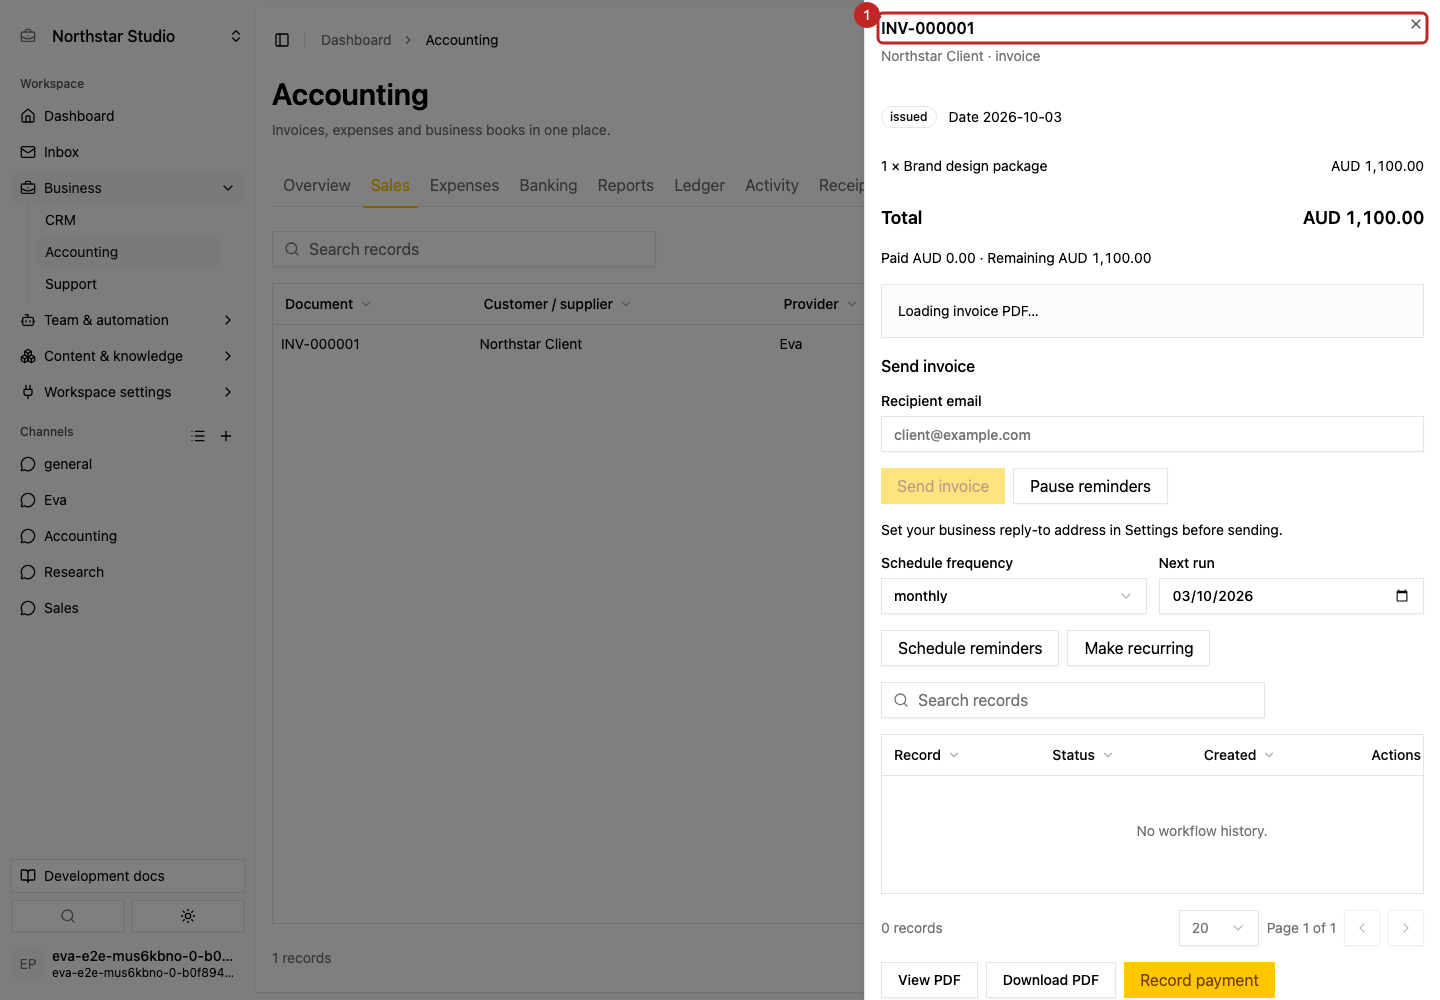Click the Download PDF button

click(x=1051, y=980)
